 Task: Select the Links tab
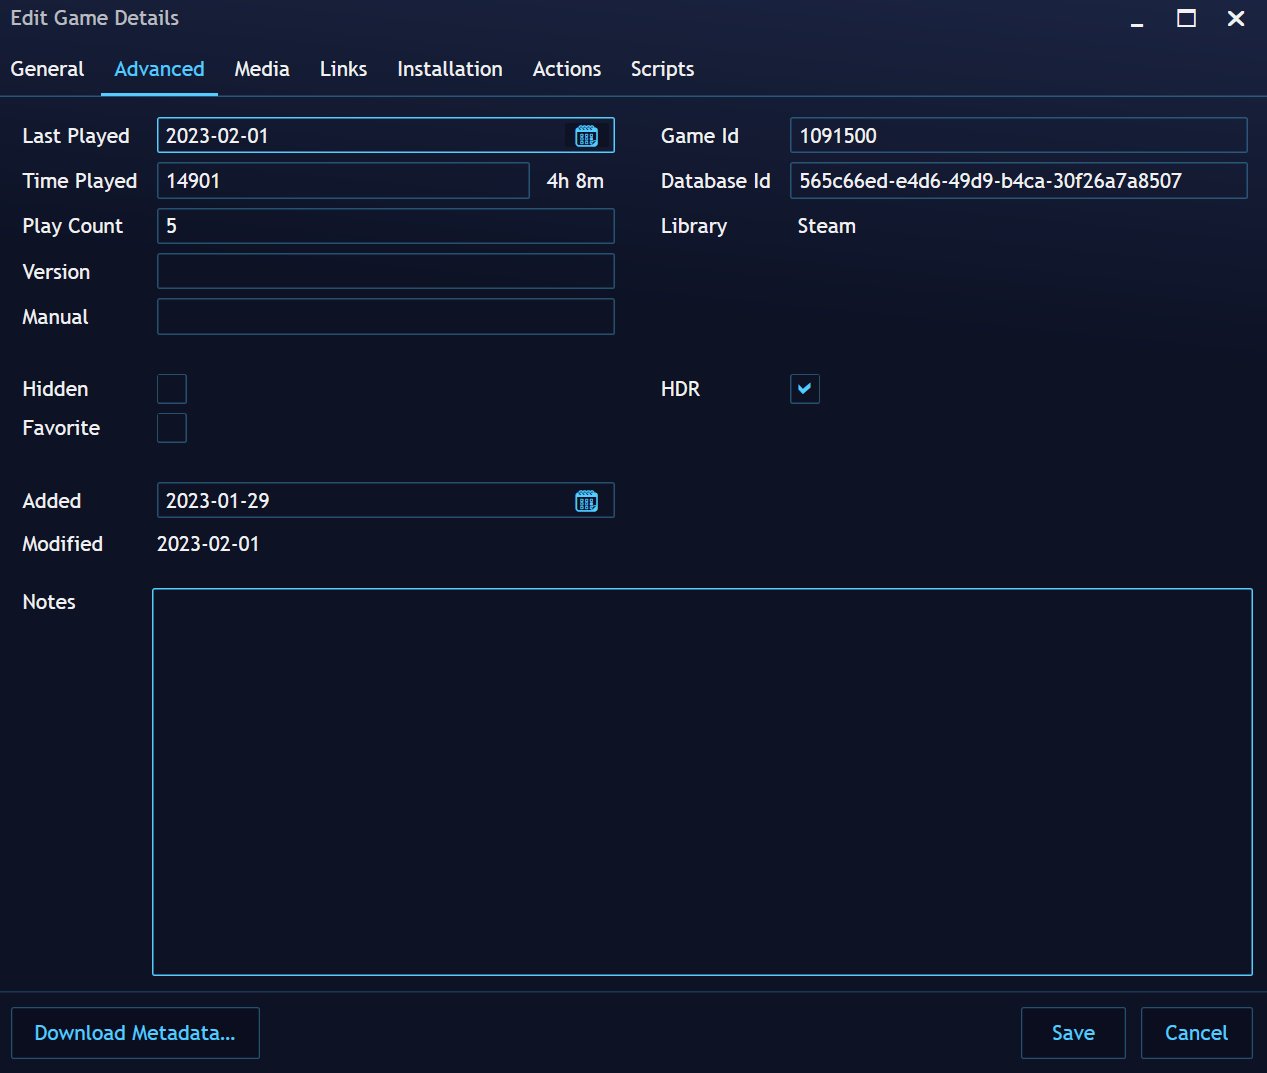(x=343, y=69)
